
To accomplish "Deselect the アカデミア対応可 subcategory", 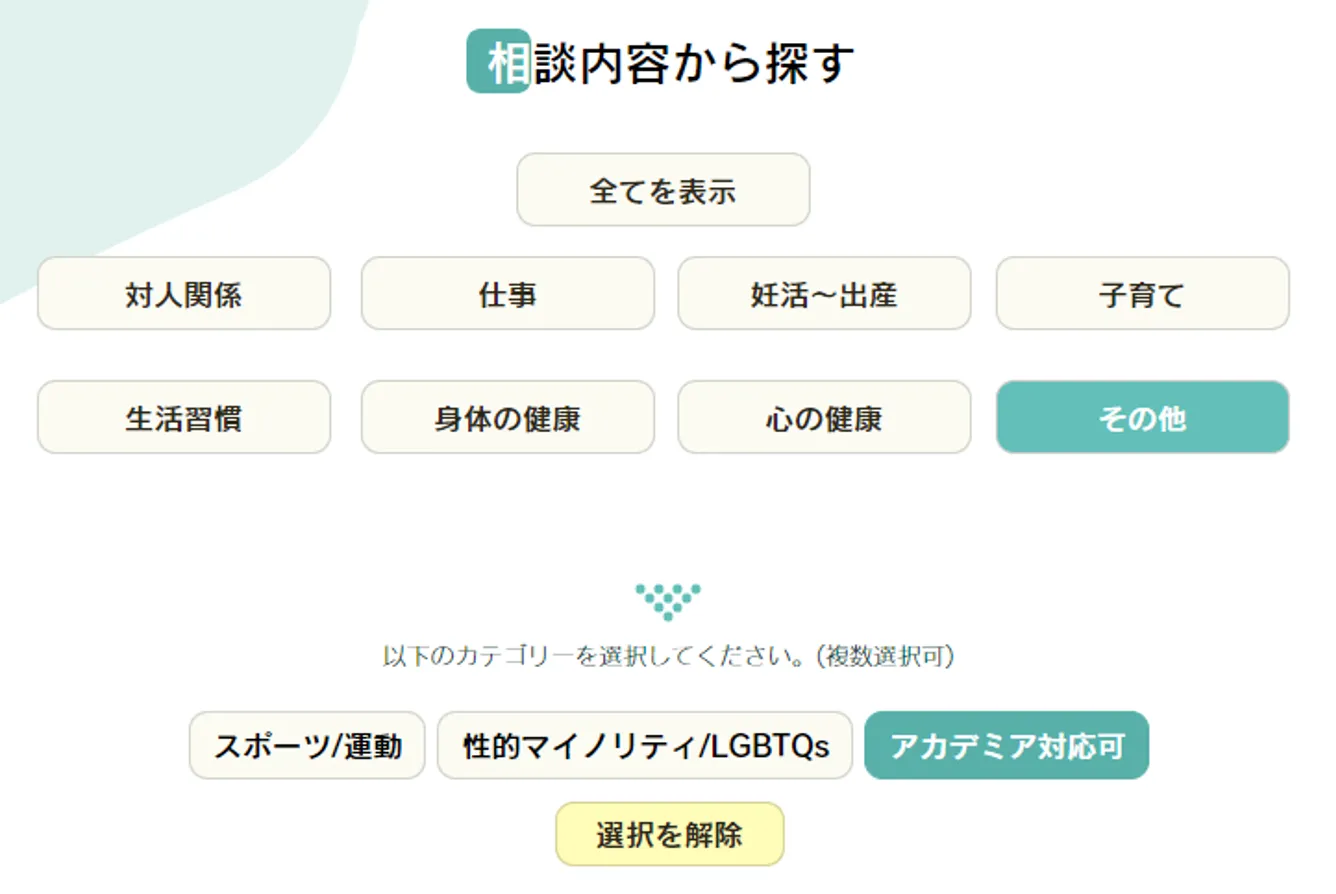I will point(1007,746).
